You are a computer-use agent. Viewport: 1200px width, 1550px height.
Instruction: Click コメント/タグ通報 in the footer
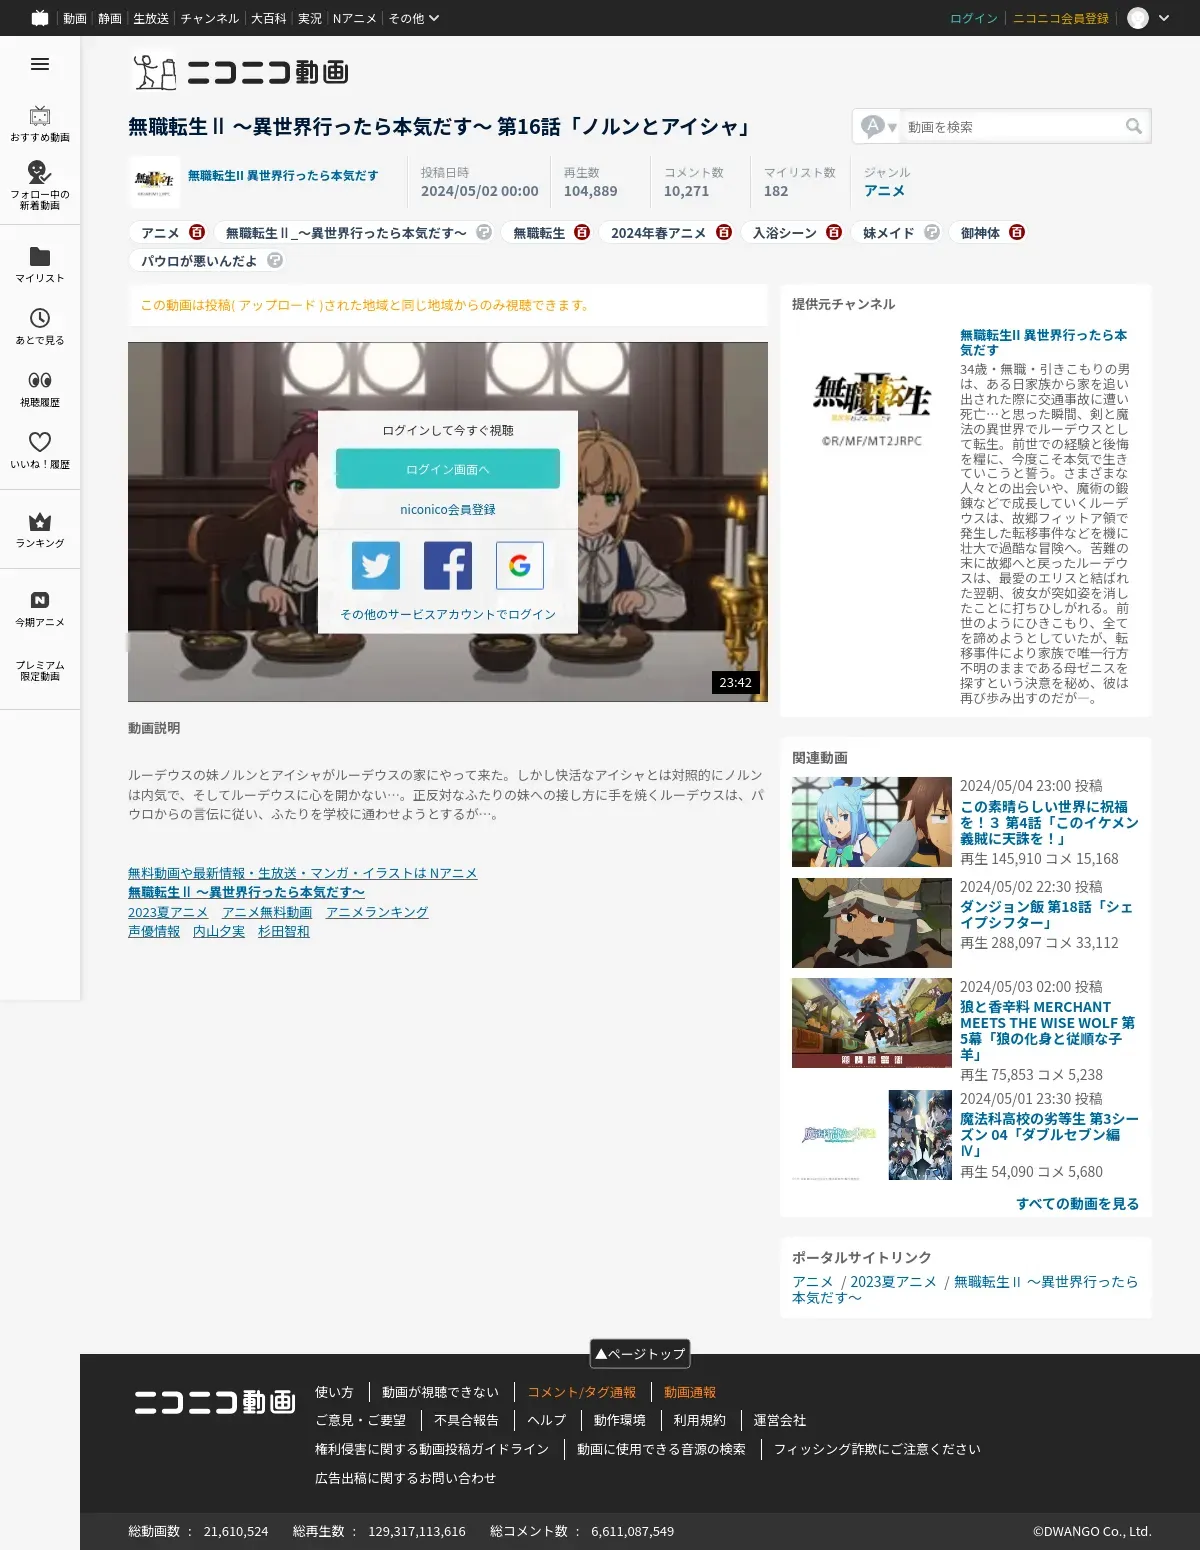tap(582, 1392)
